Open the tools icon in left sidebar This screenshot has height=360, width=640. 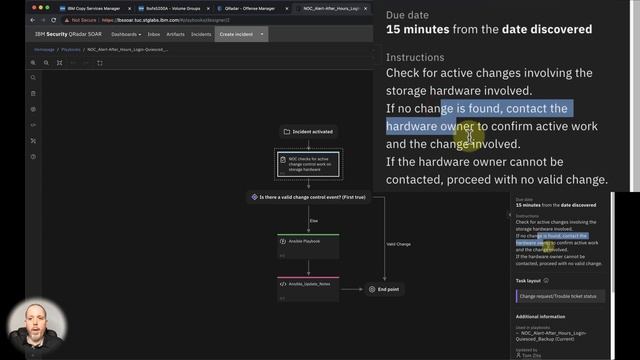pyautogui.click(x=33, y=141)
